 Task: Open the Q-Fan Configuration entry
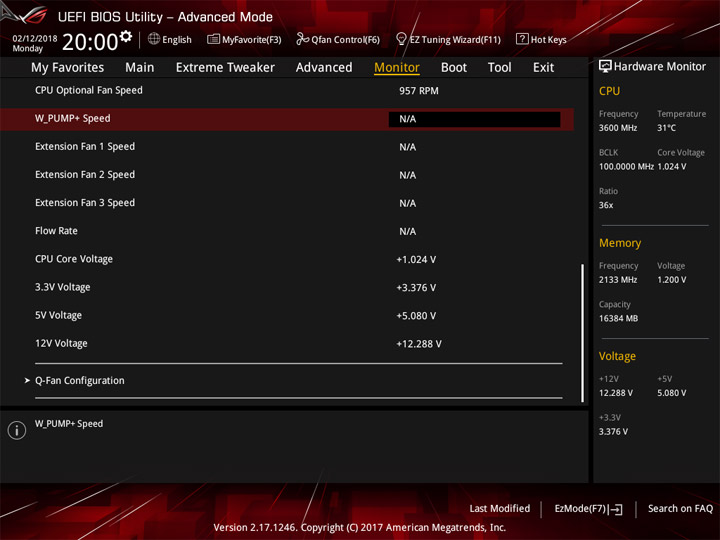(80, 380)
